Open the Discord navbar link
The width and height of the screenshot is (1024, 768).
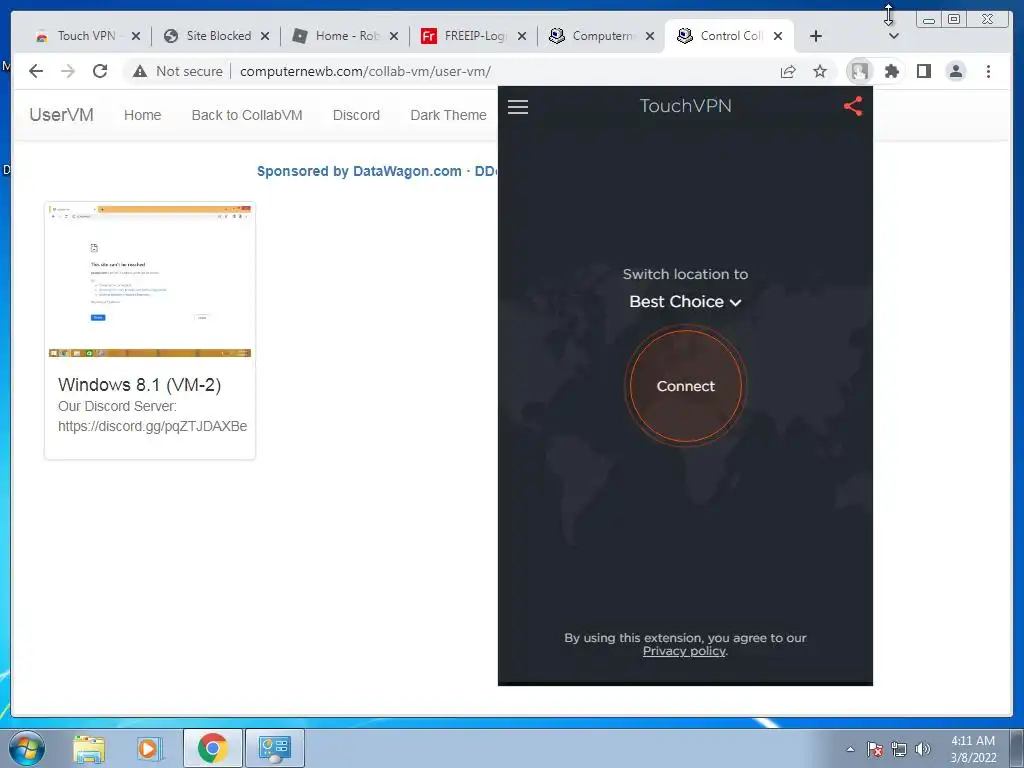[356, 115]
